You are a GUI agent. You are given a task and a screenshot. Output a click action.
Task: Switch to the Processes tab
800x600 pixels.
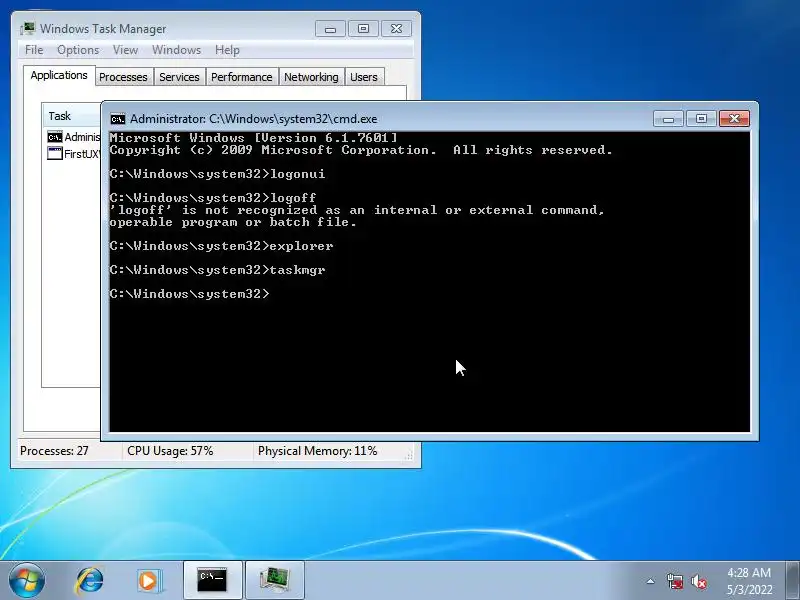(x=123, y=77)
